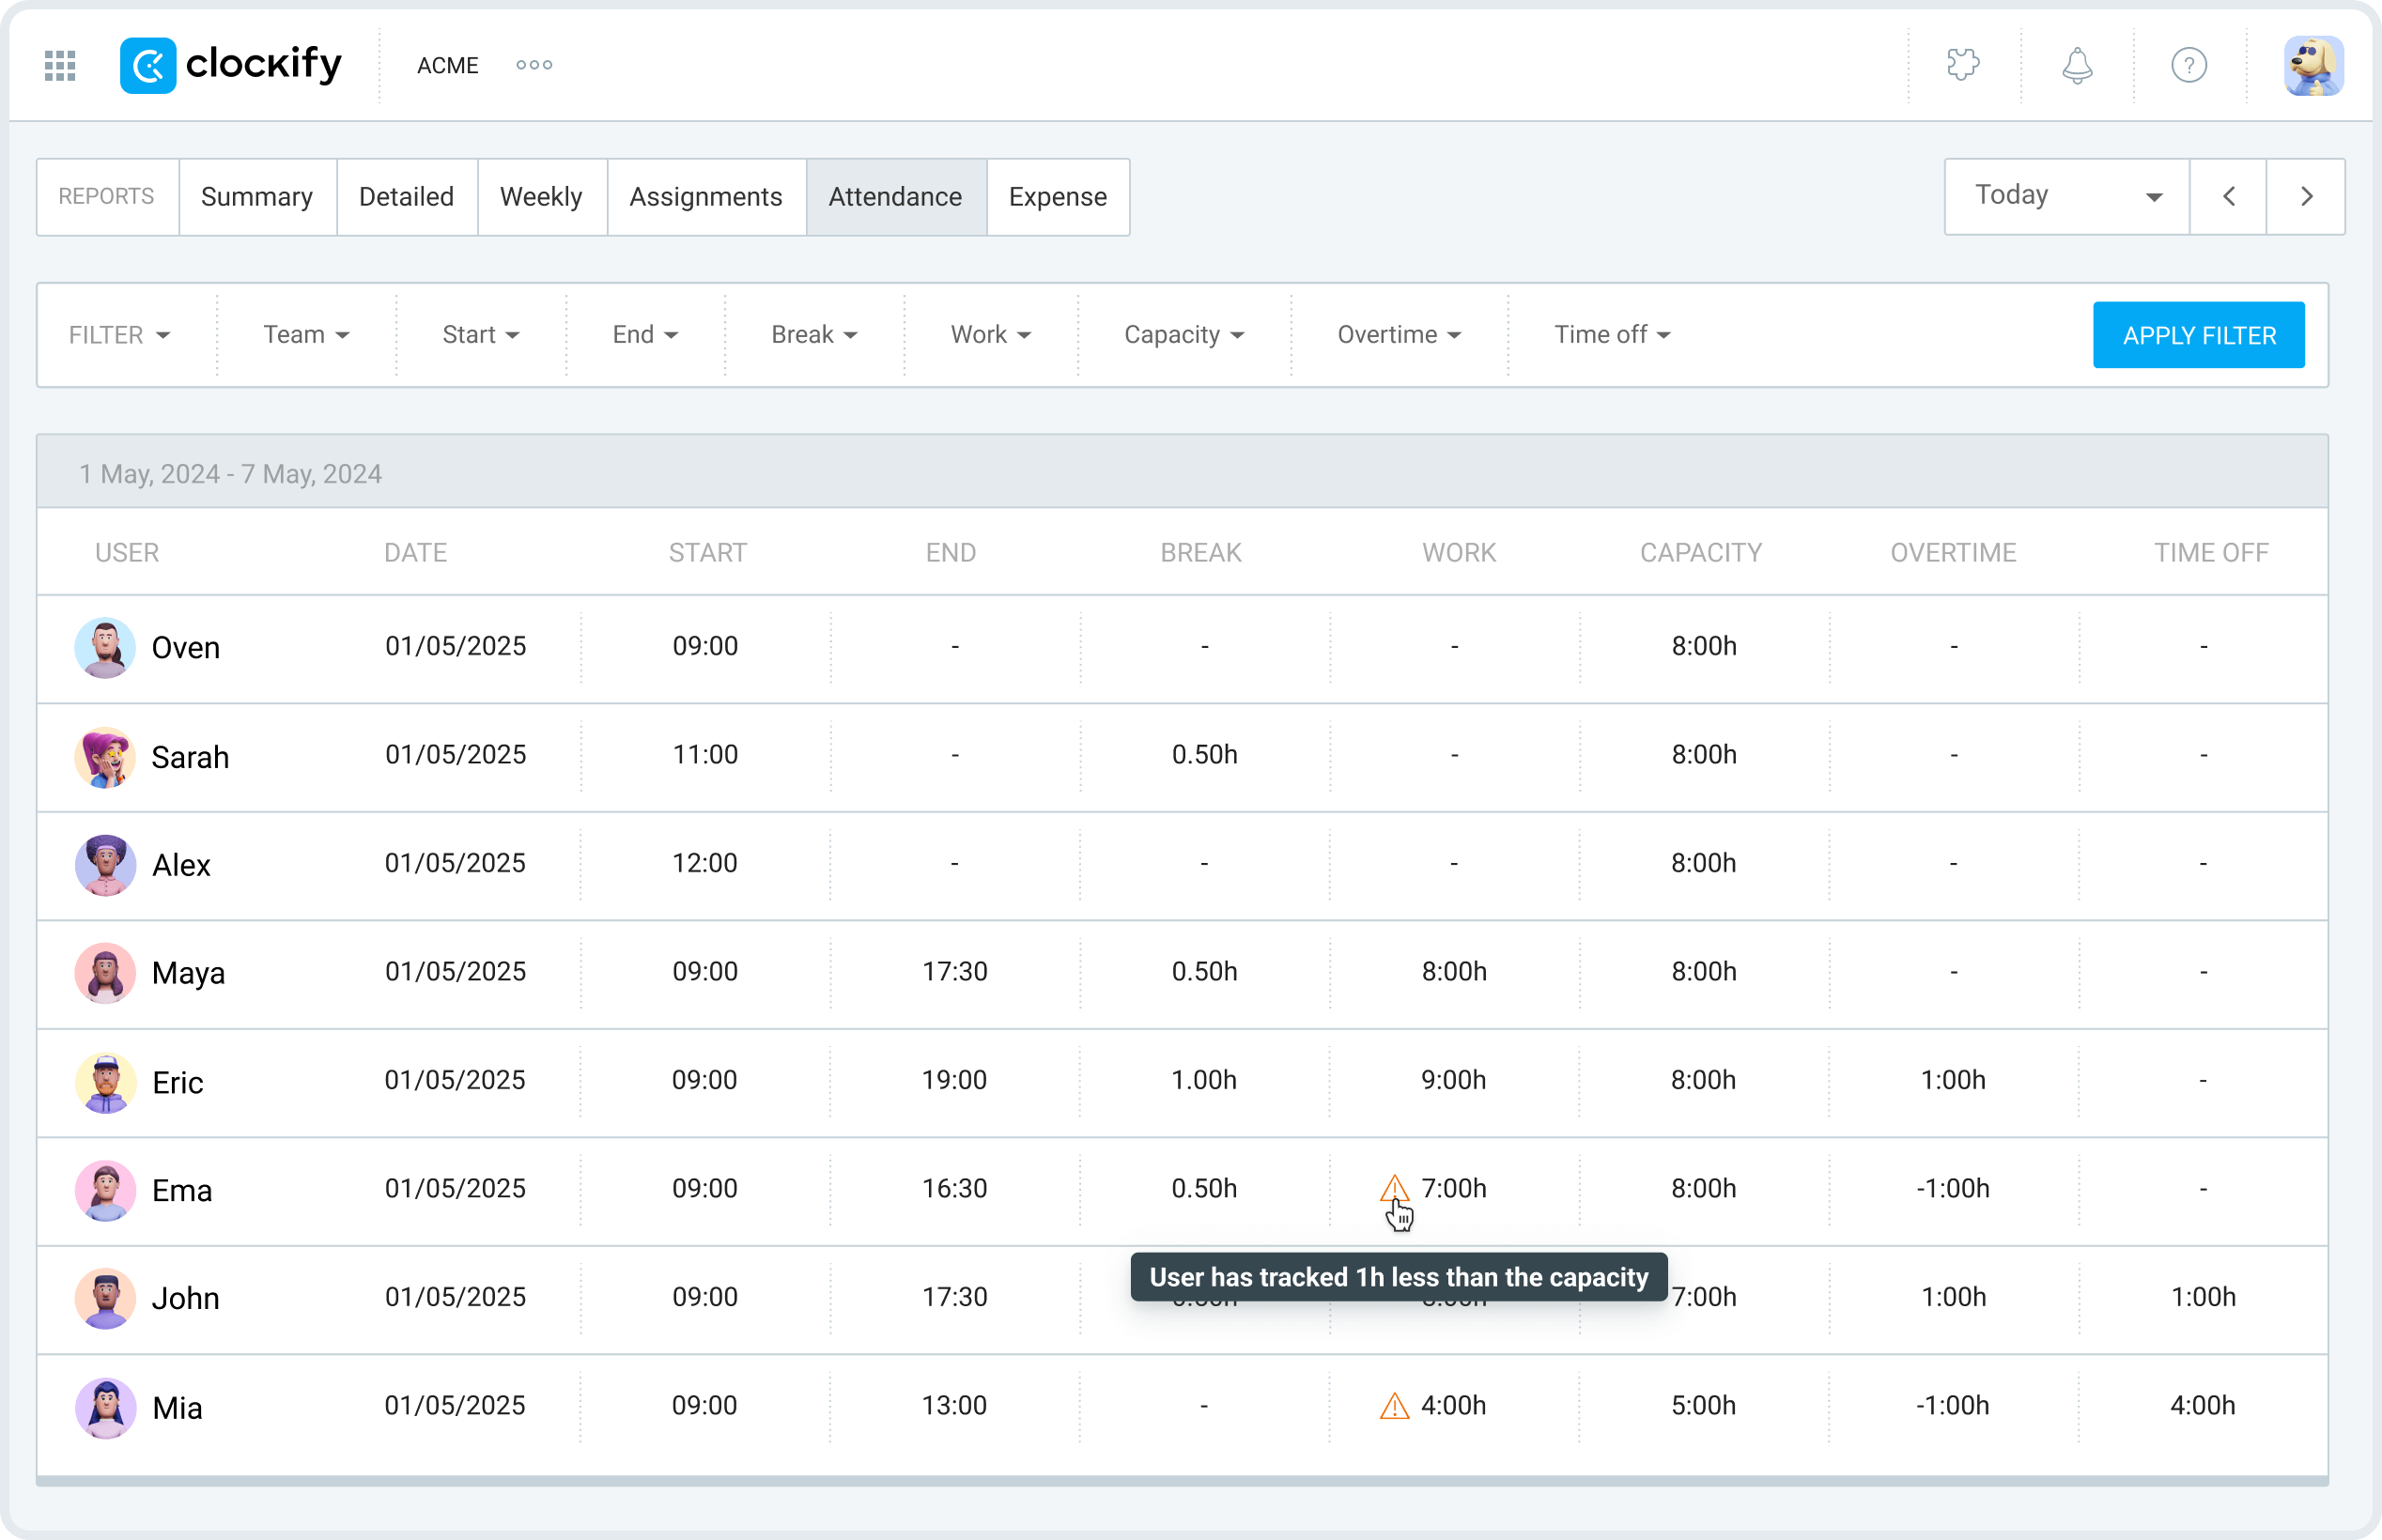
Task: Open the notifications bell
Action: [x=2077, y=65]
